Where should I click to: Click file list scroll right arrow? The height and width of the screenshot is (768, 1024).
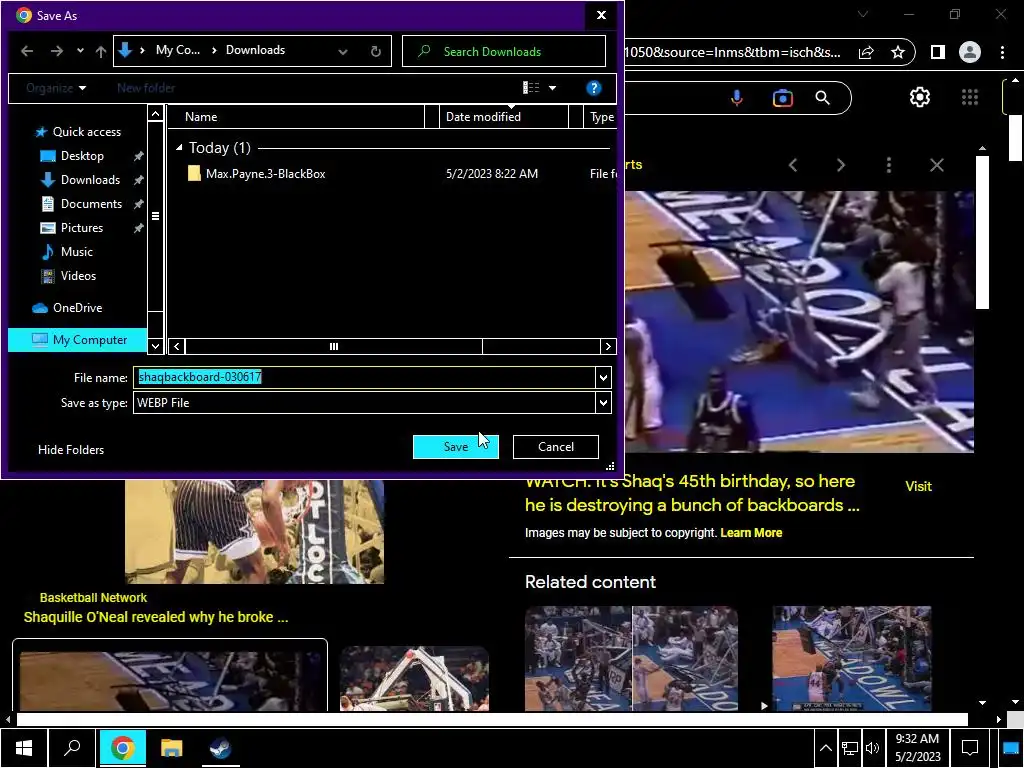[607, 347]
